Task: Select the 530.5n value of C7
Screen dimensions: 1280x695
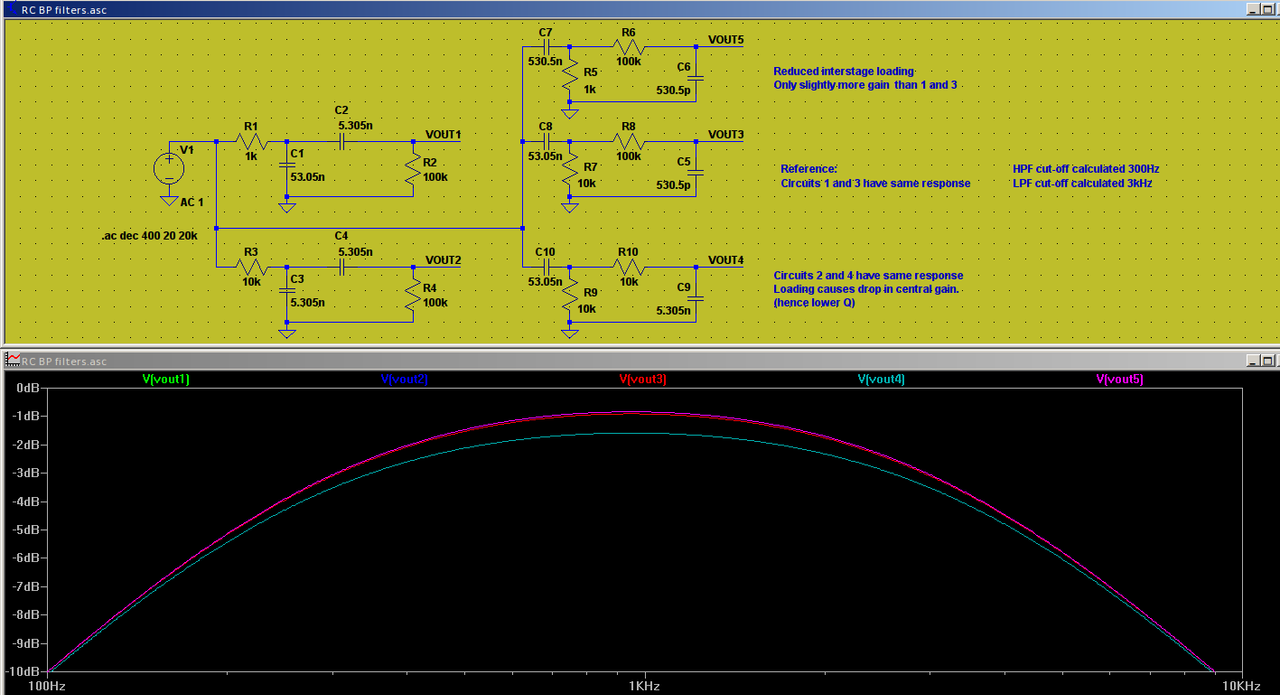Action: (x=545, y=61)
